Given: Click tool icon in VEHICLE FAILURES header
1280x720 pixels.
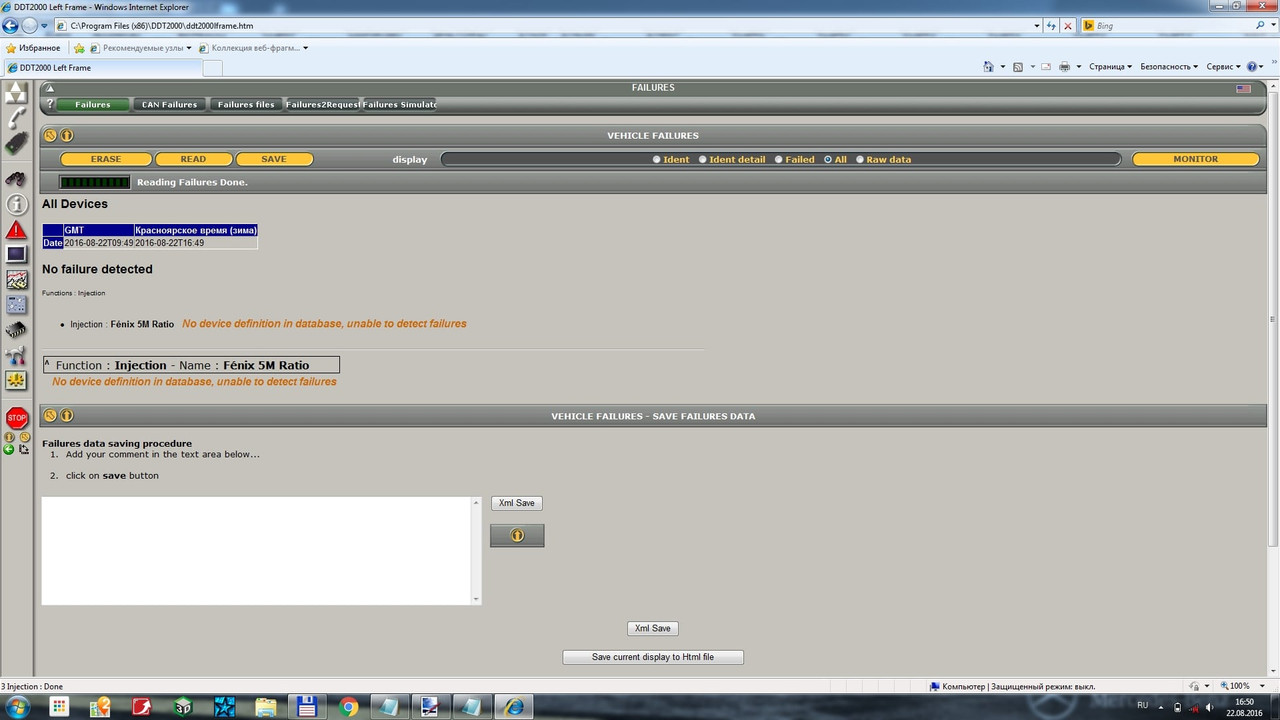Looking at the screenshot, I should coord(50,135).
